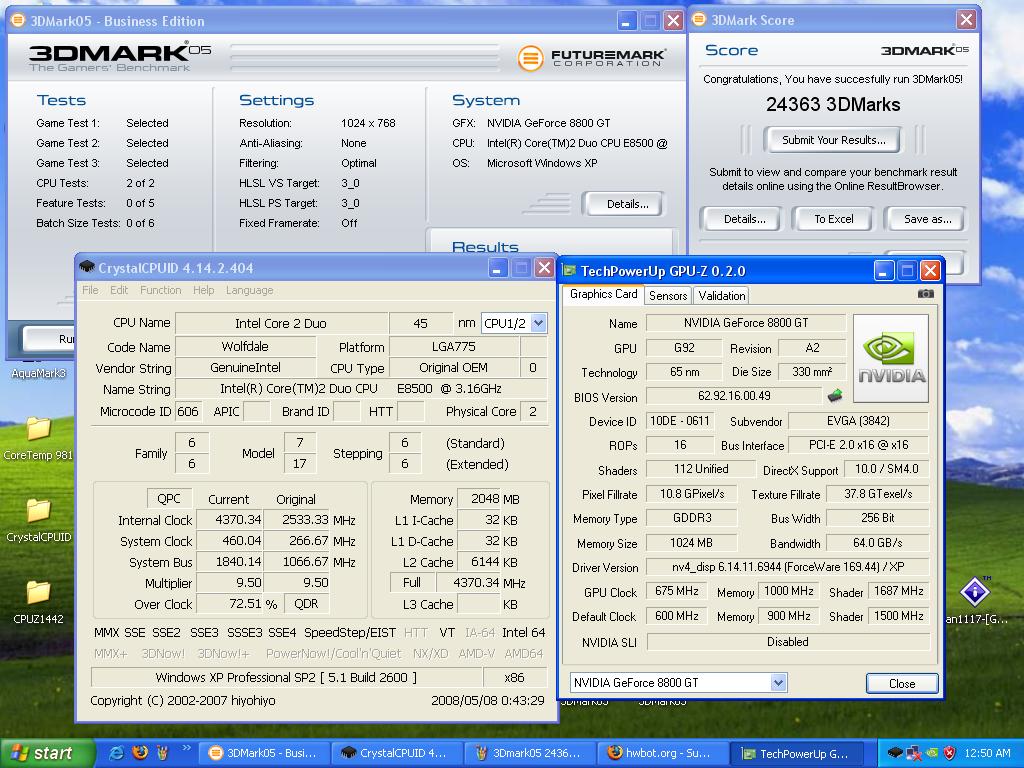Open the CPUZ1442 desktop folder
This screenshot has height=768, width=1024.
[38, 601]
